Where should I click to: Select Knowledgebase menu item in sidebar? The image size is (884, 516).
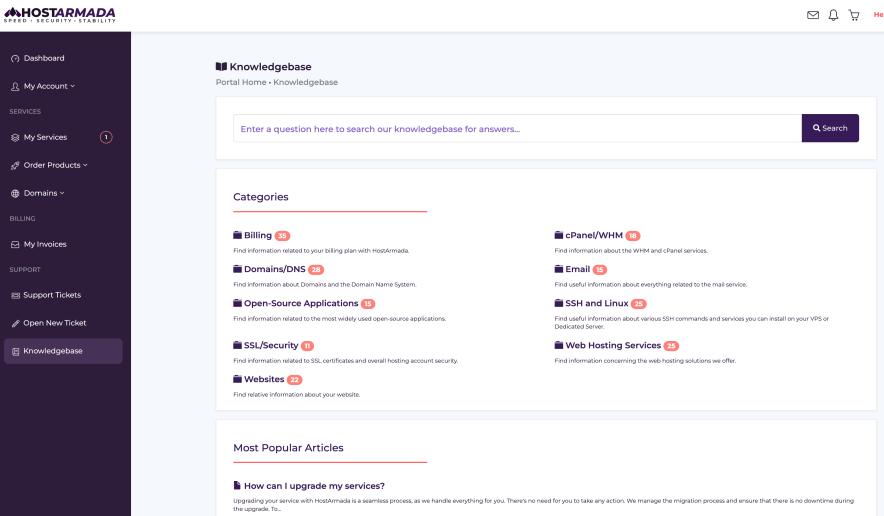[x=63, y=351]
